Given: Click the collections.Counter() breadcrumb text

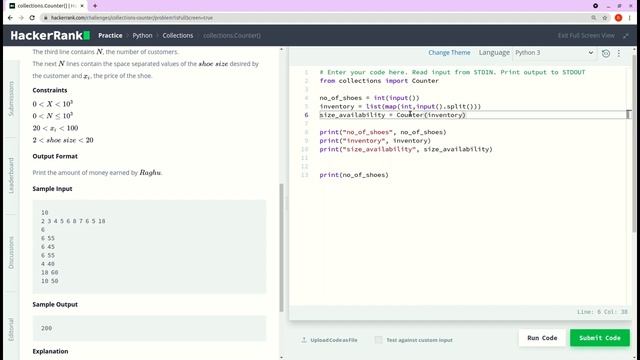Looking at the screenshot, I should coord(232,36).
